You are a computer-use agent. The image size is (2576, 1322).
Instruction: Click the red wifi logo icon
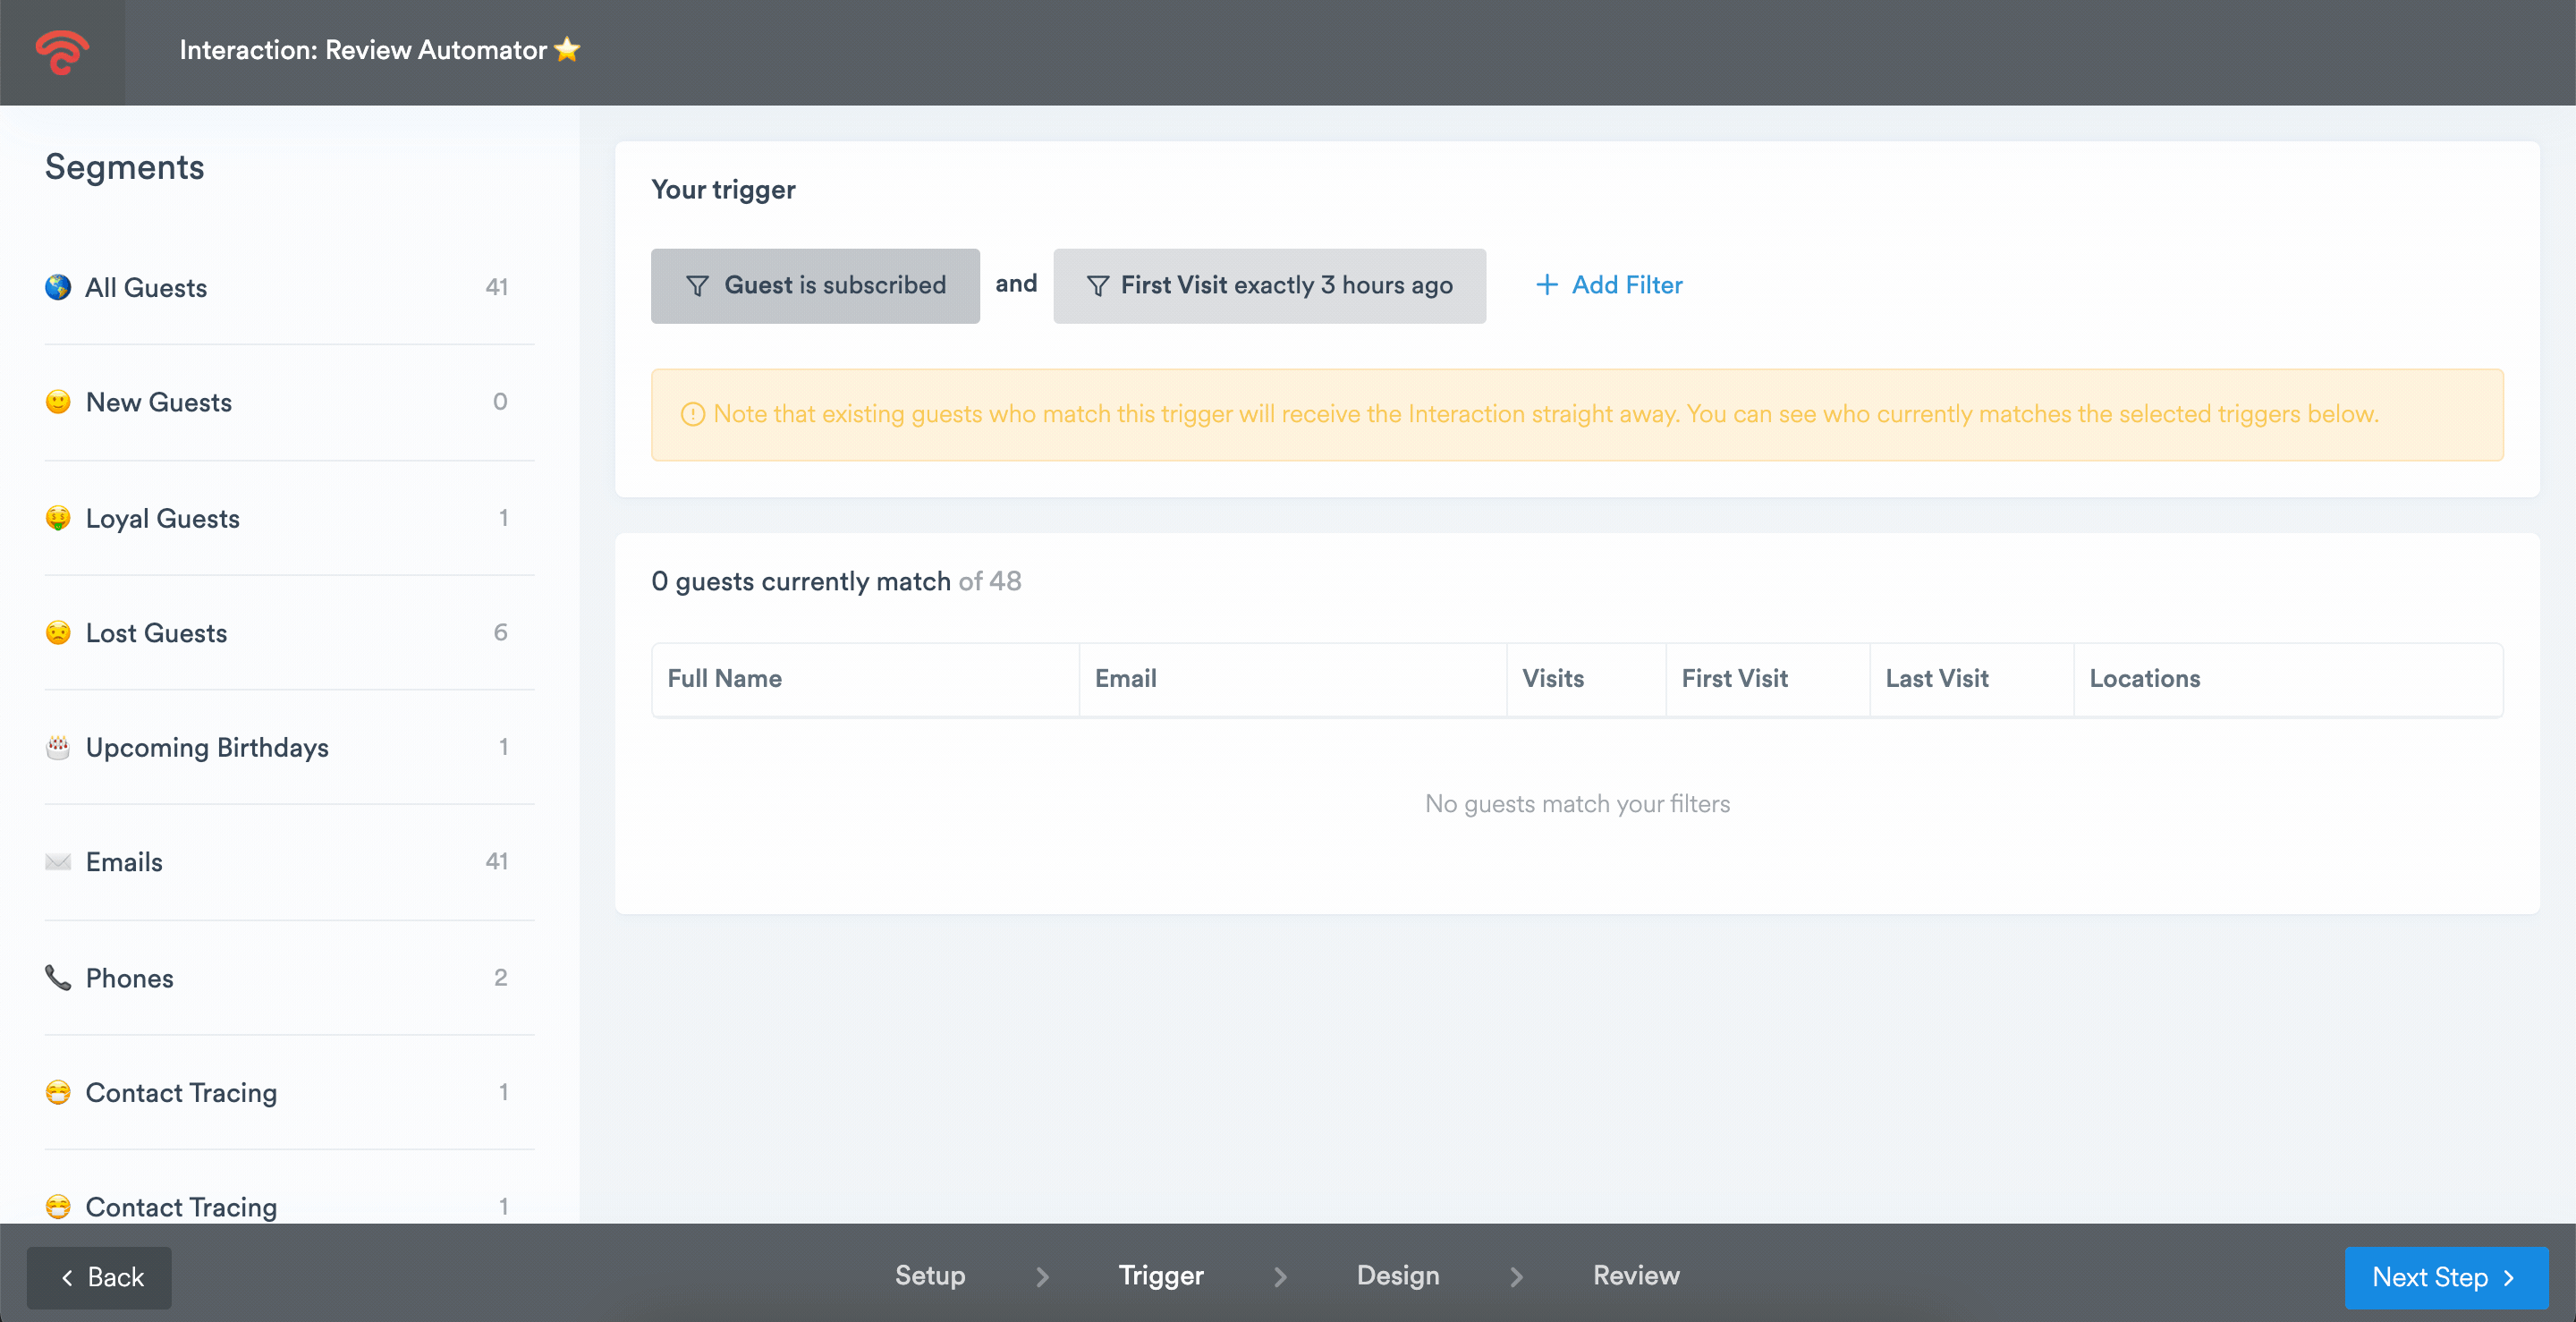tap(62, 52)
